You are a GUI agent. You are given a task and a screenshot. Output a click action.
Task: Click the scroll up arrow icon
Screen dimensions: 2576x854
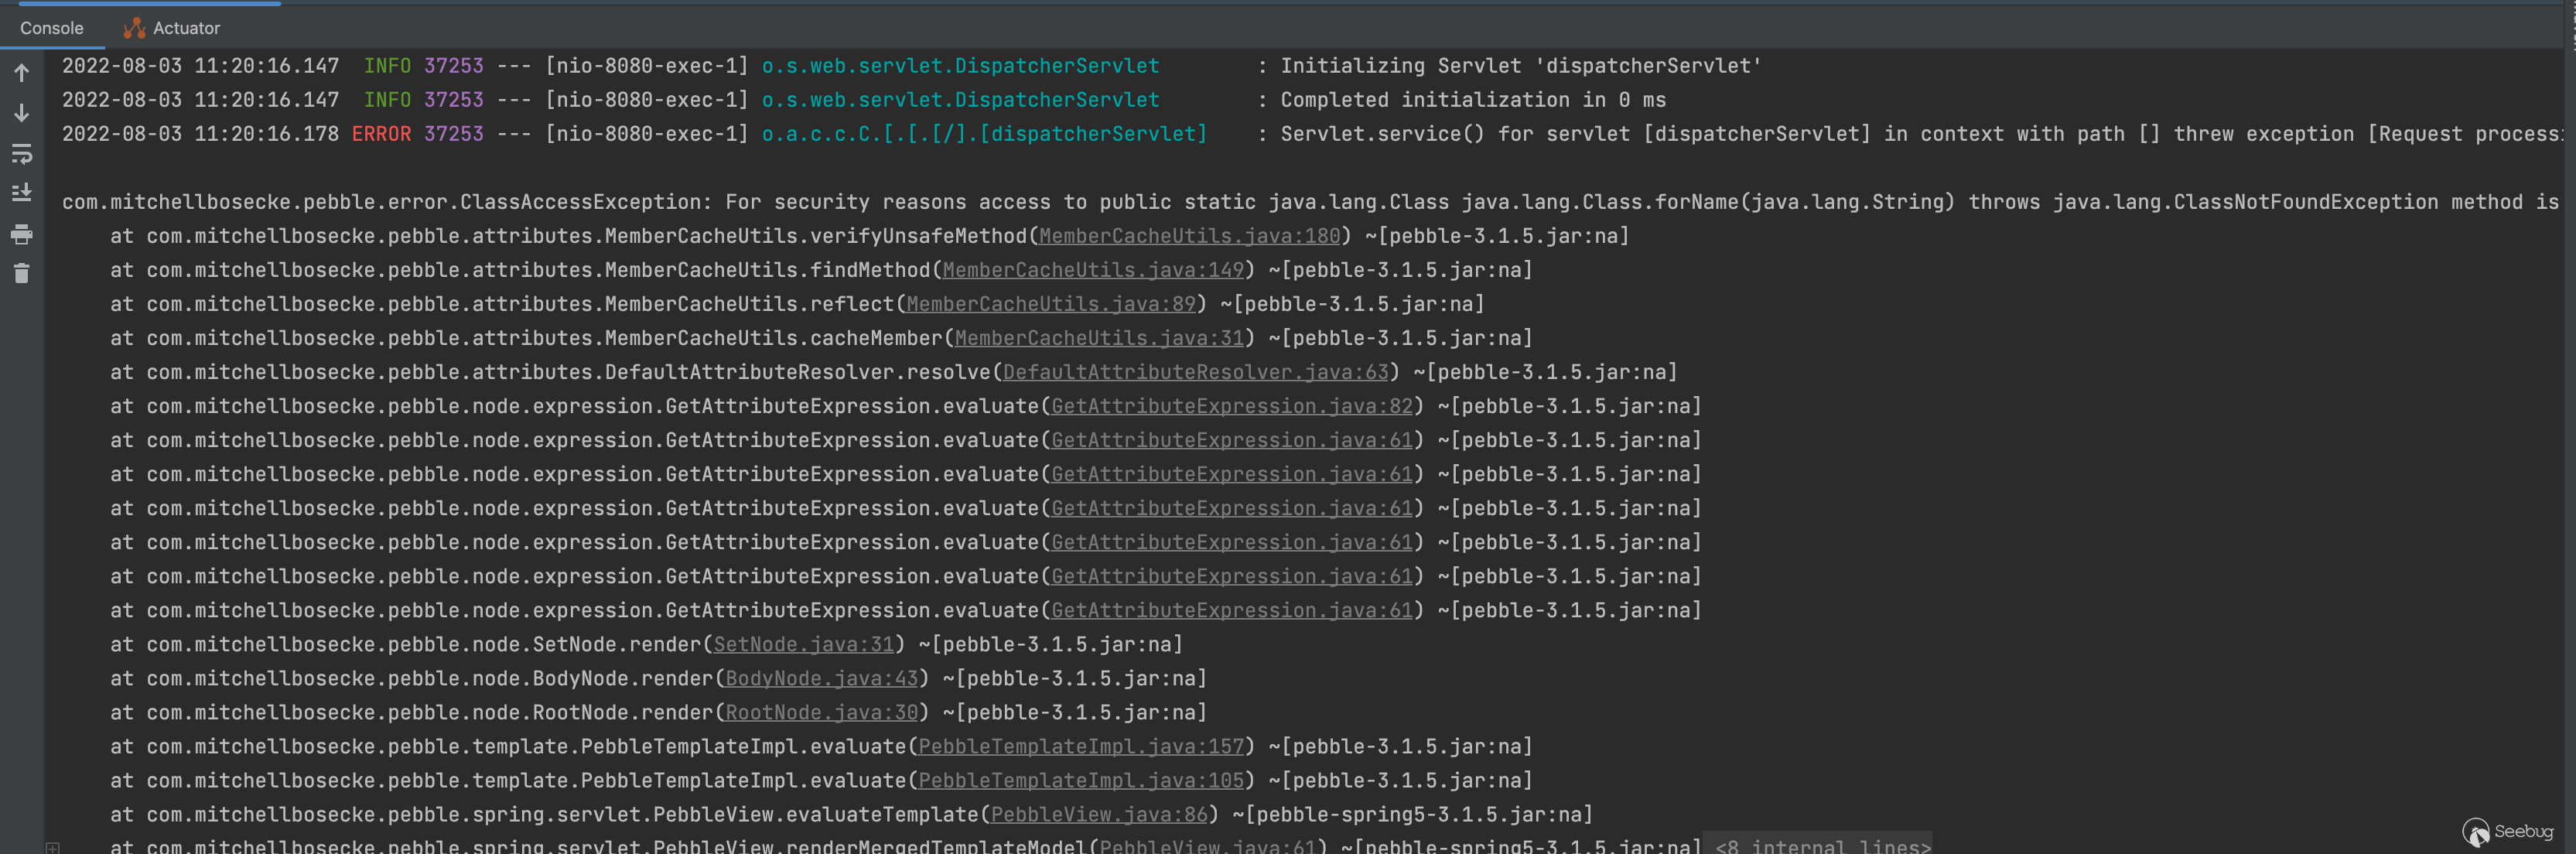coord(21,73)
